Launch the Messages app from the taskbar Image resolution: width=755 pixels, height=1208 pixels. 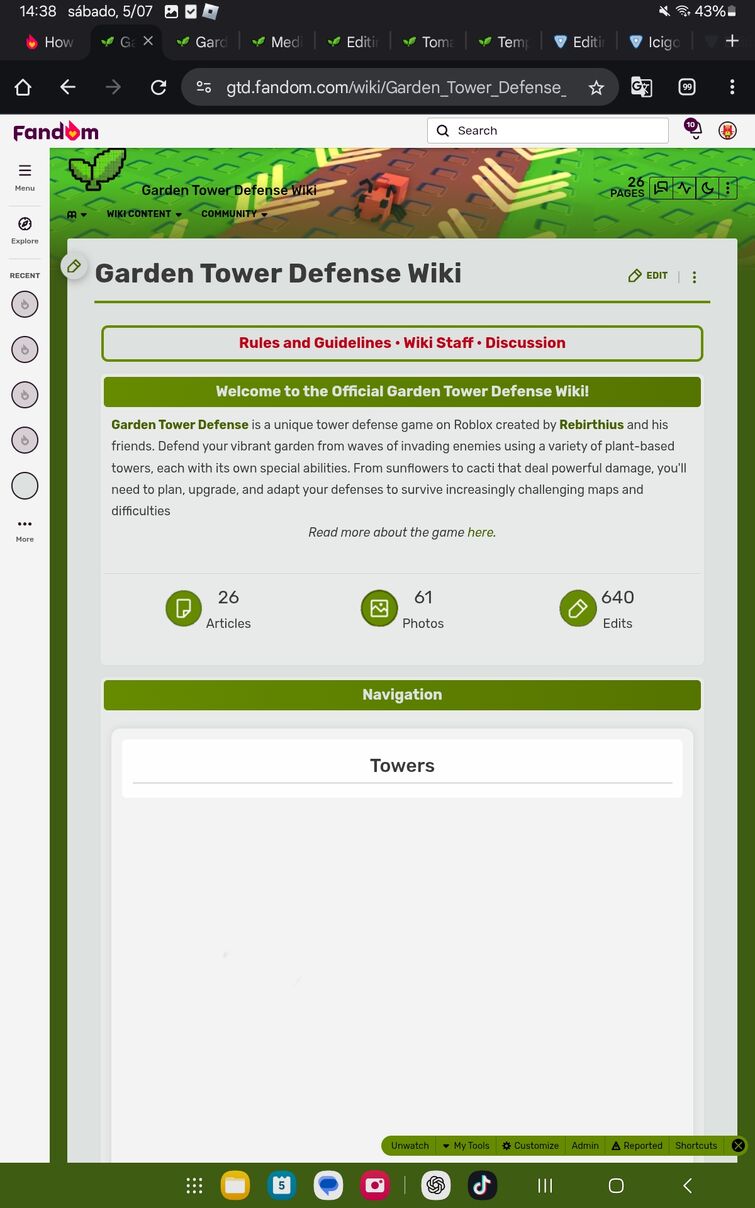click(328, 1186)
